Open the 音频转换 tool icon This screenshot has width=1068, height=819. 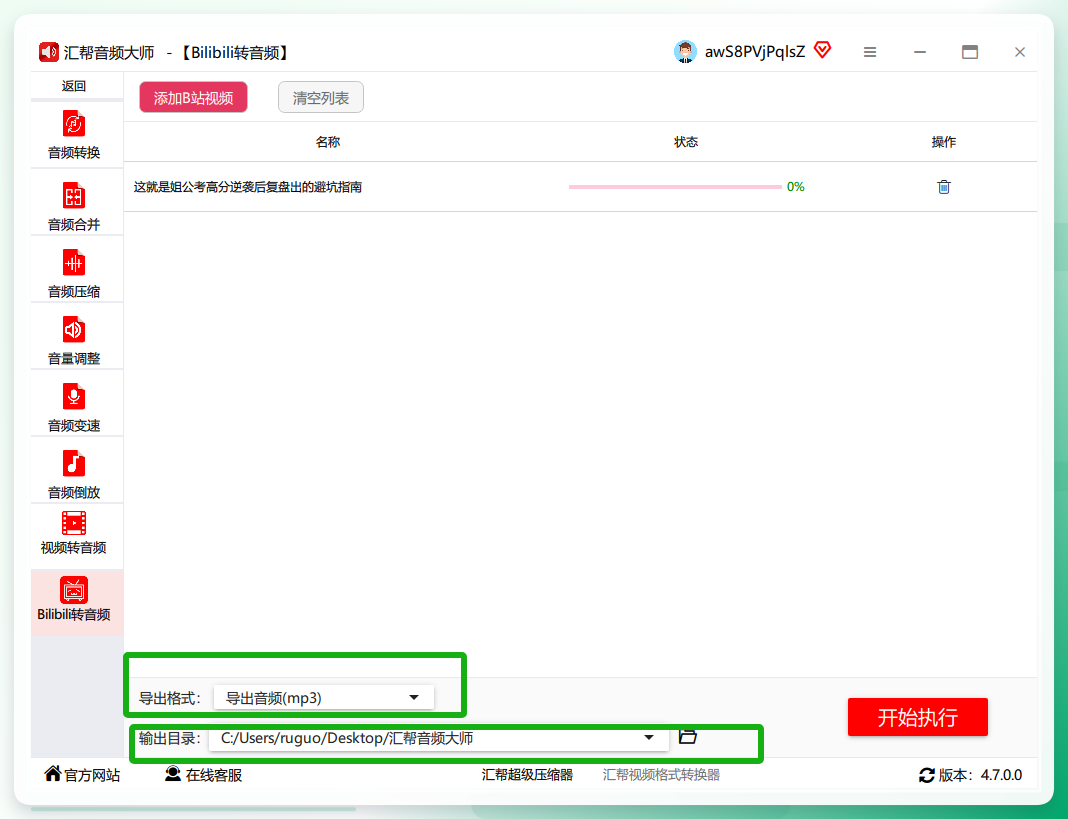tap(74, 124)
